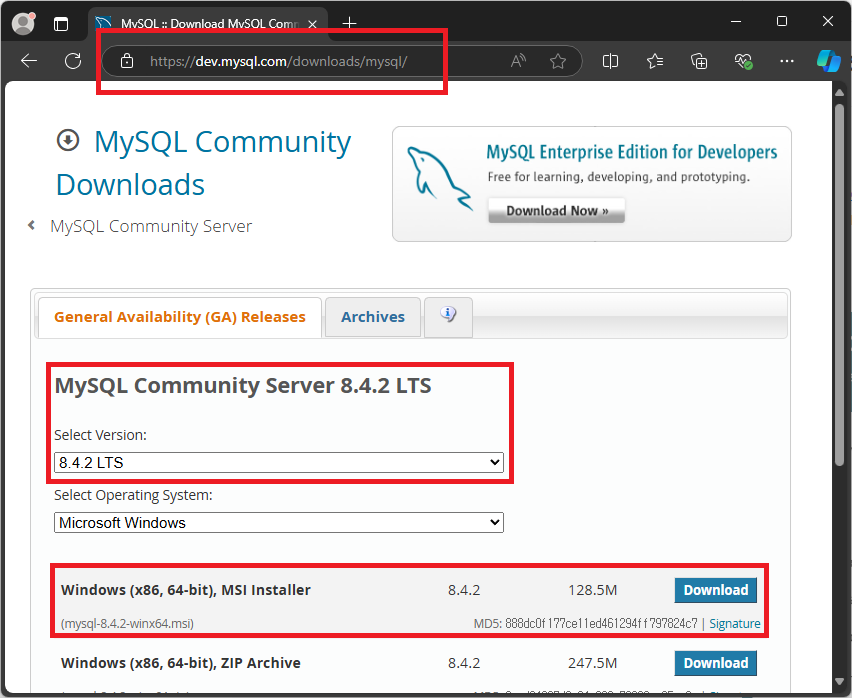The width and height of the screenshot is (852, 698).
Task: Refresh the current page
Action: [73, 61]
